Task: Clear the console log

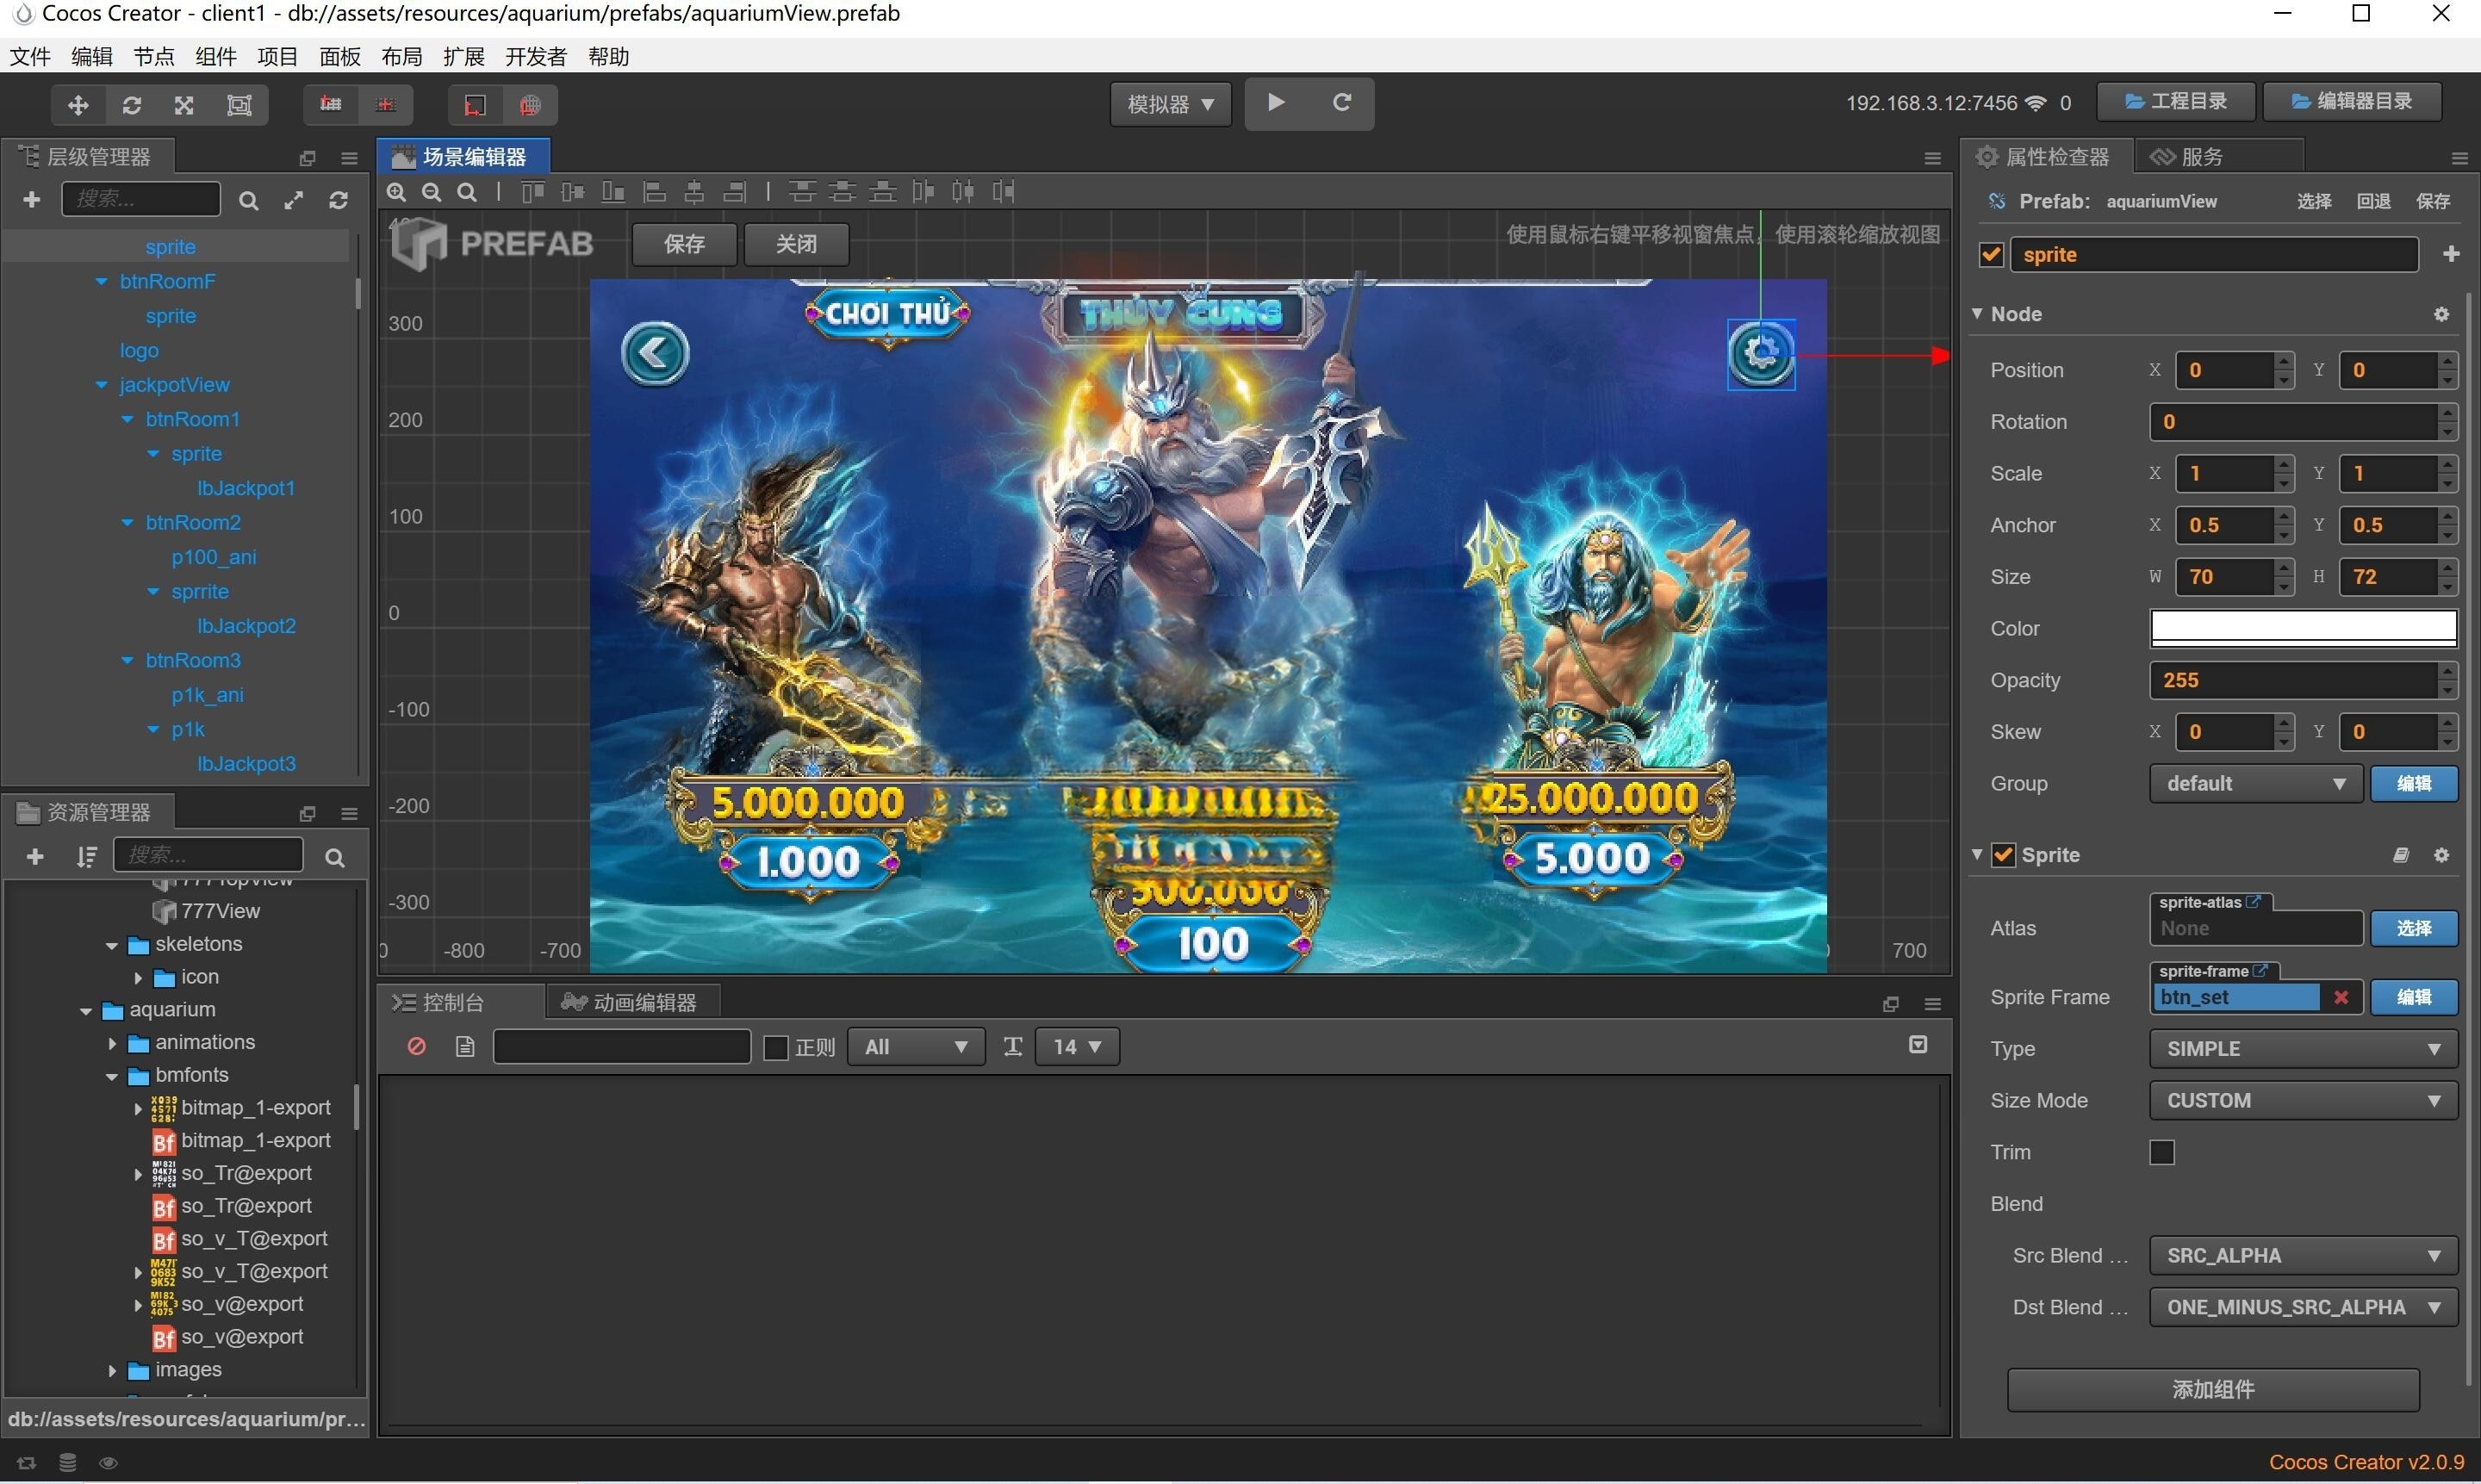Action: (x=417, y=1047)
